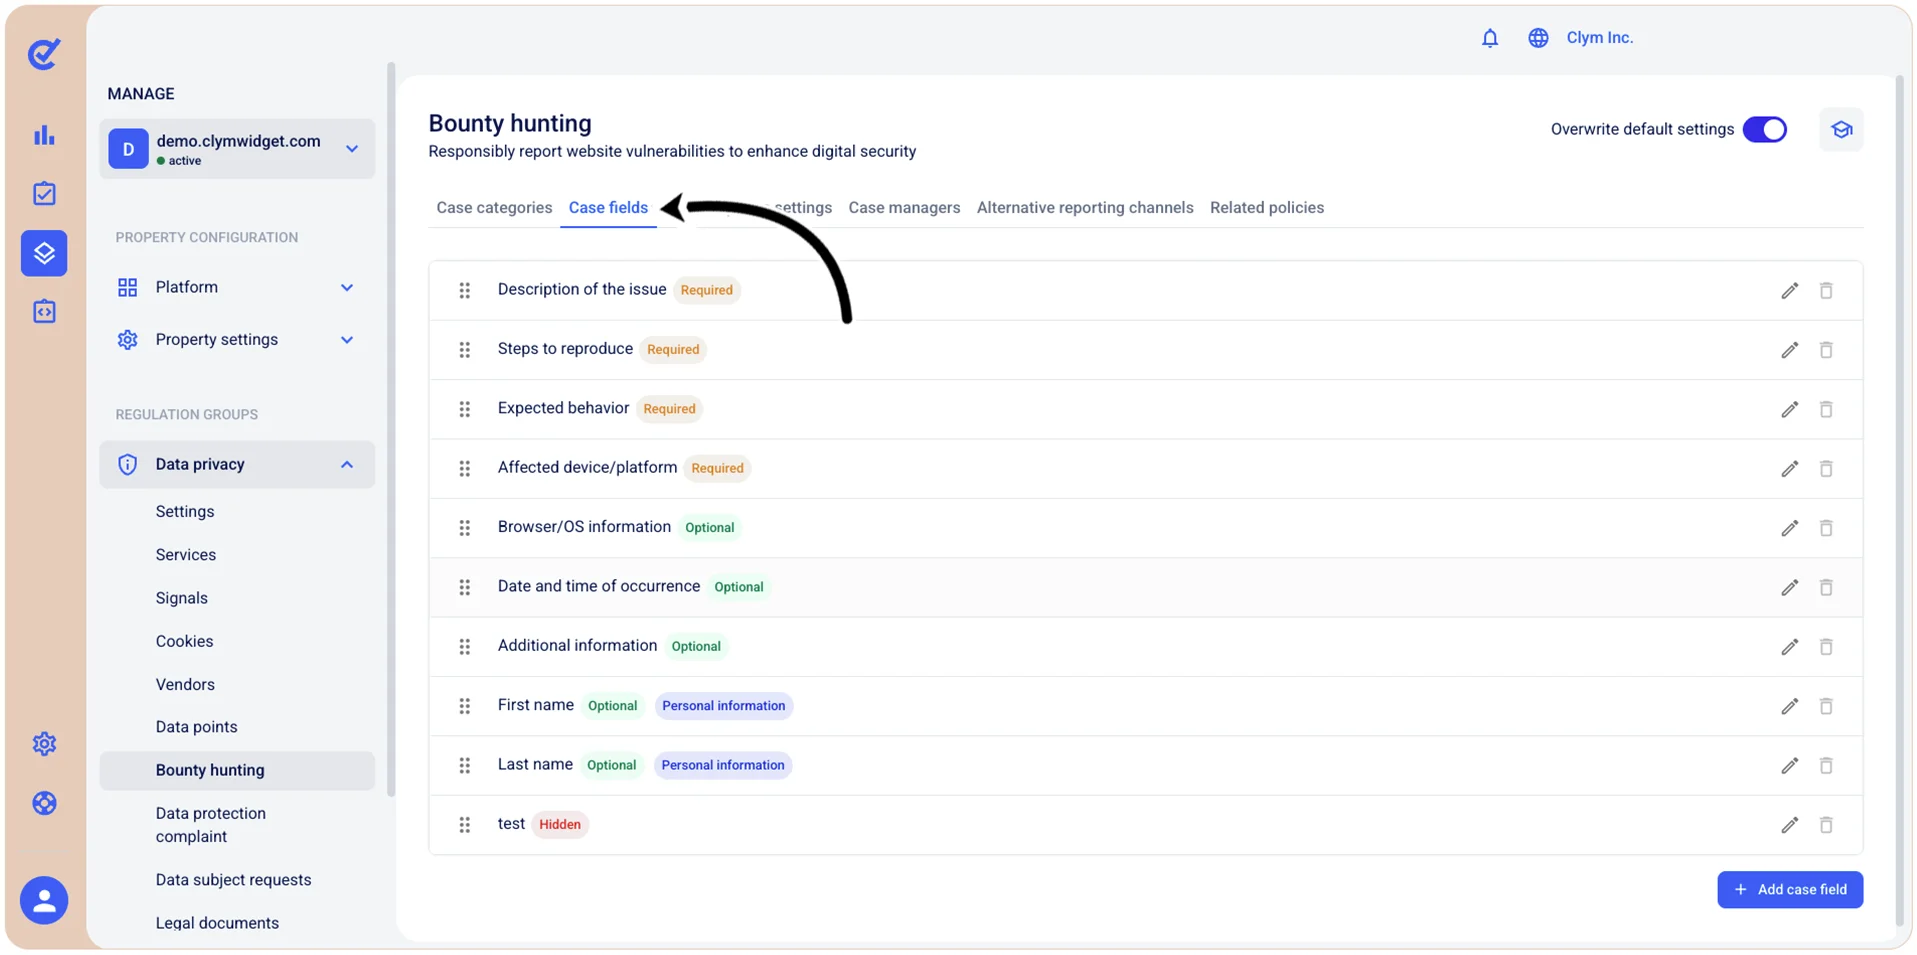Viewport: 1917px width, 955px height.
Task: Collapse the Data privacy group
Action: click(236, 465)
